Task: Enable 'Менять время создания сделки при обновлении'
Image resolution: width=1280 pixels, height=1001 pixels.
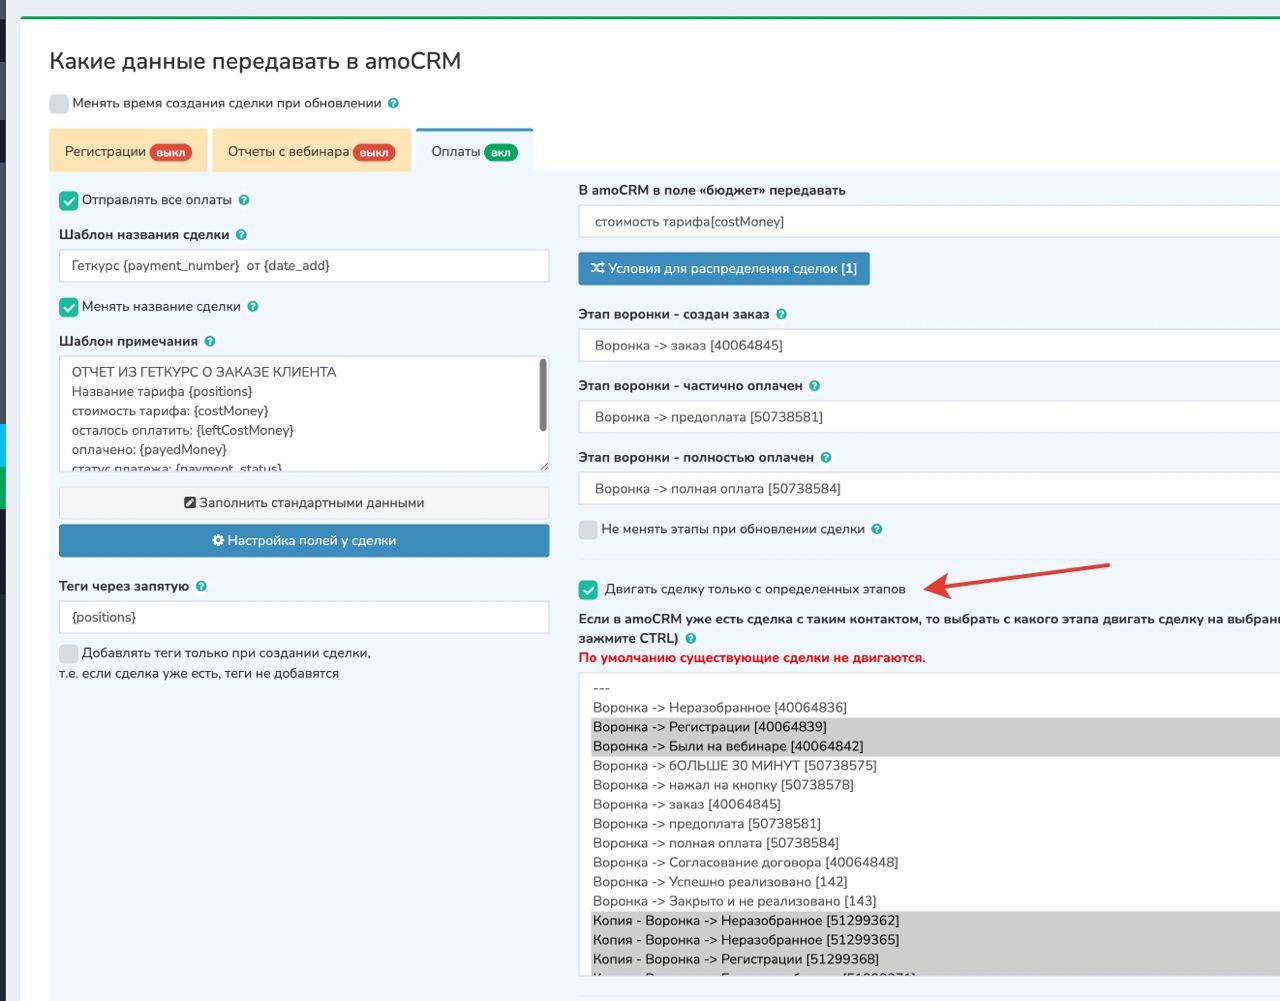Action: tap(59, 103)
